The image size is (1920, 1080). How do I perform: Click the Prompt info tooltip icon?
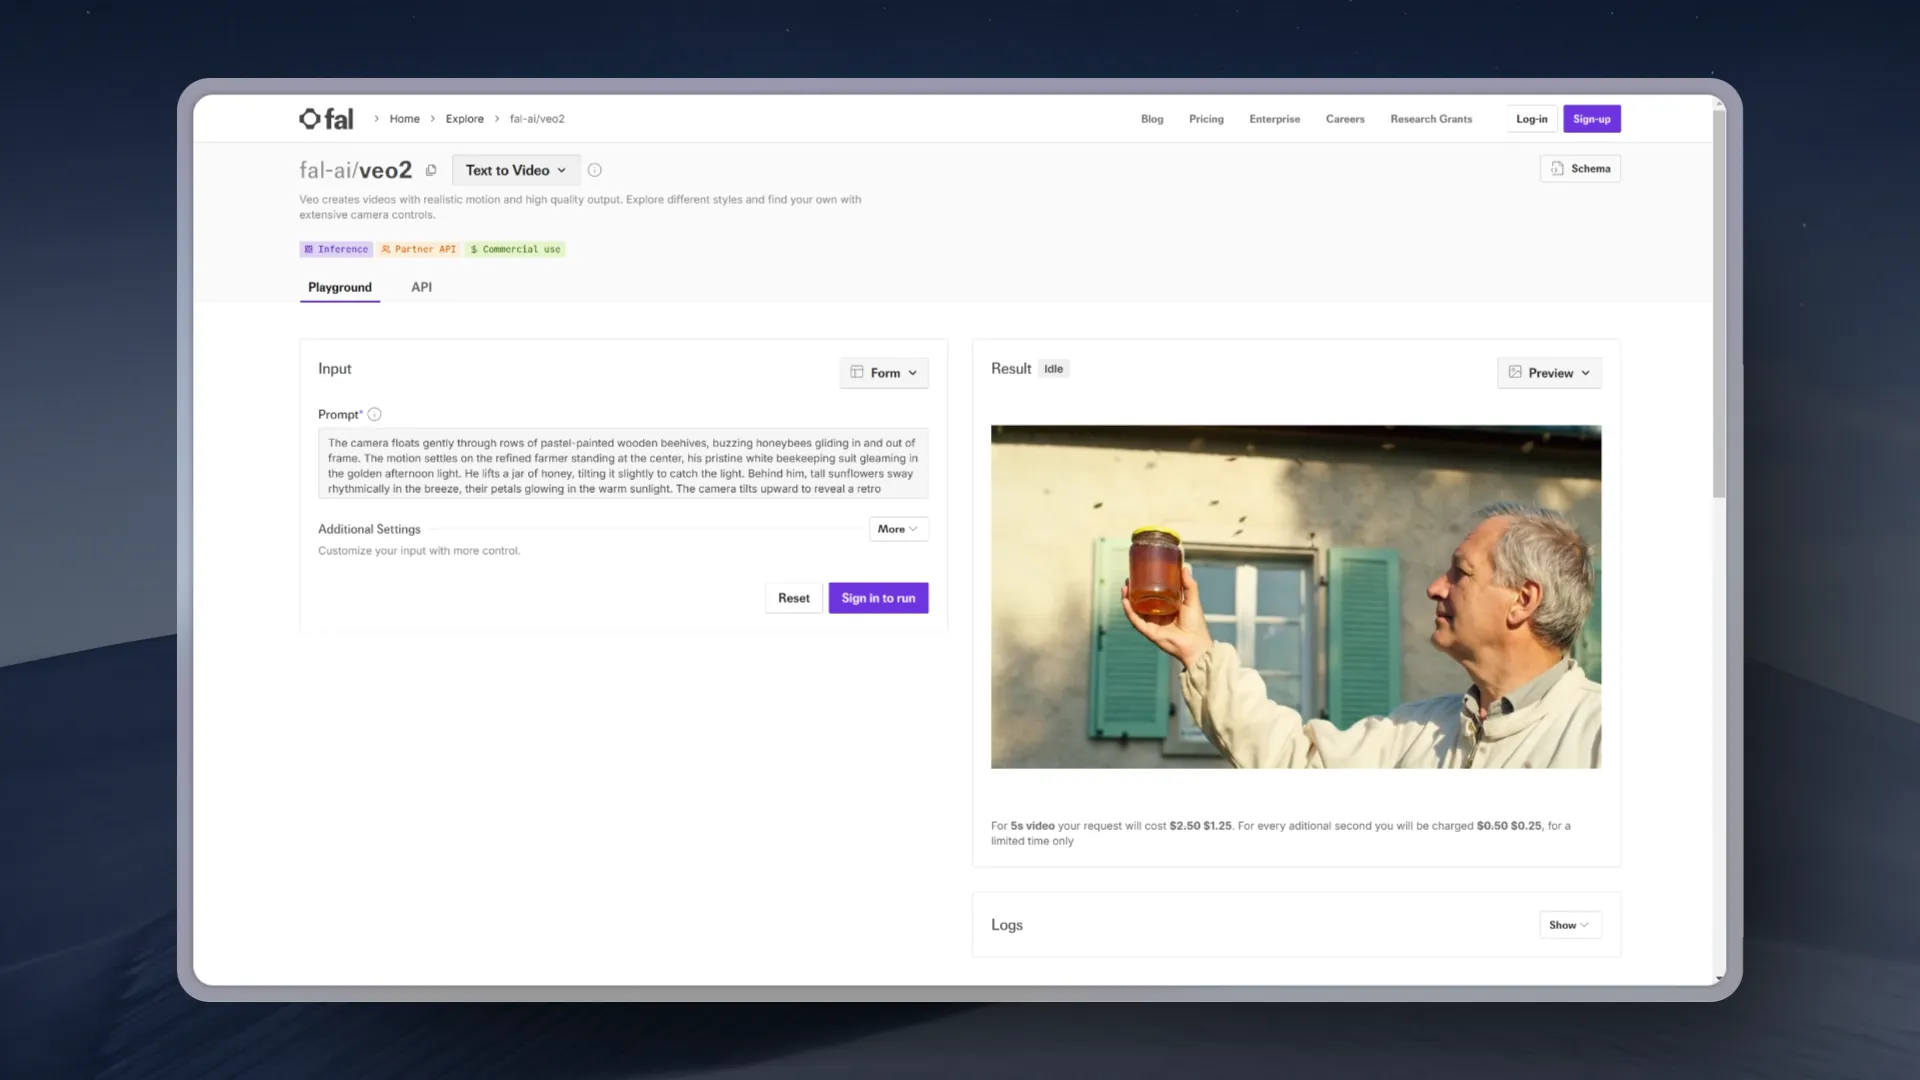[375, 414]
